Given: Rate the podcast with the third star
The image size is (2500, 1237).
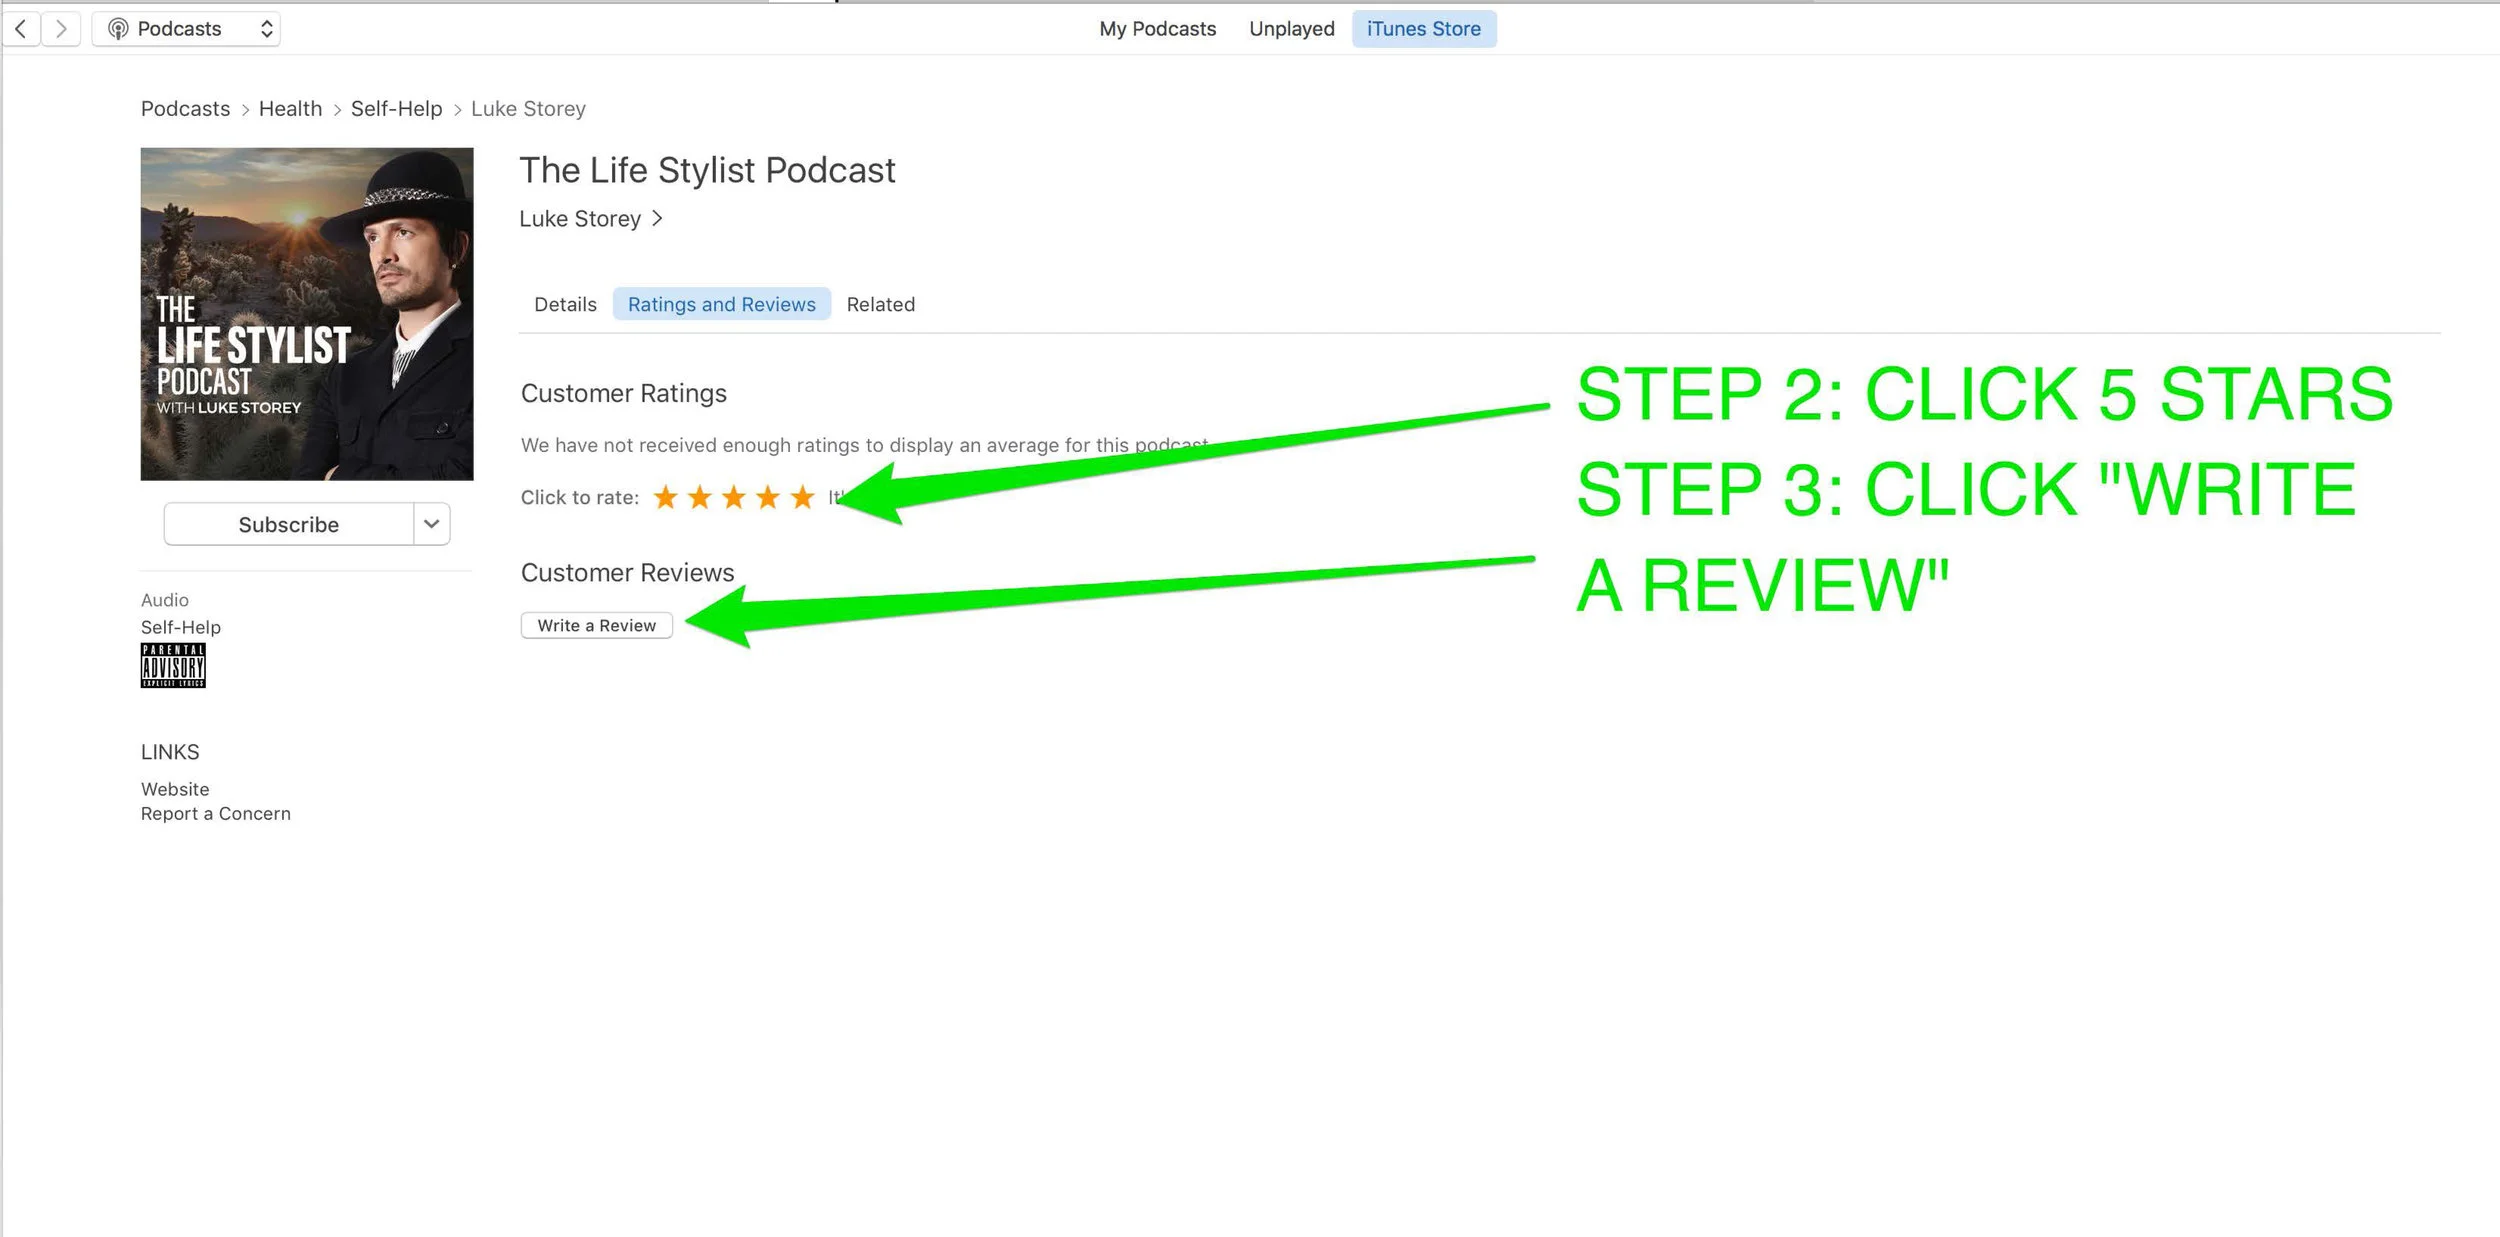Looking at the screenshot, I should tap(734, 497).
